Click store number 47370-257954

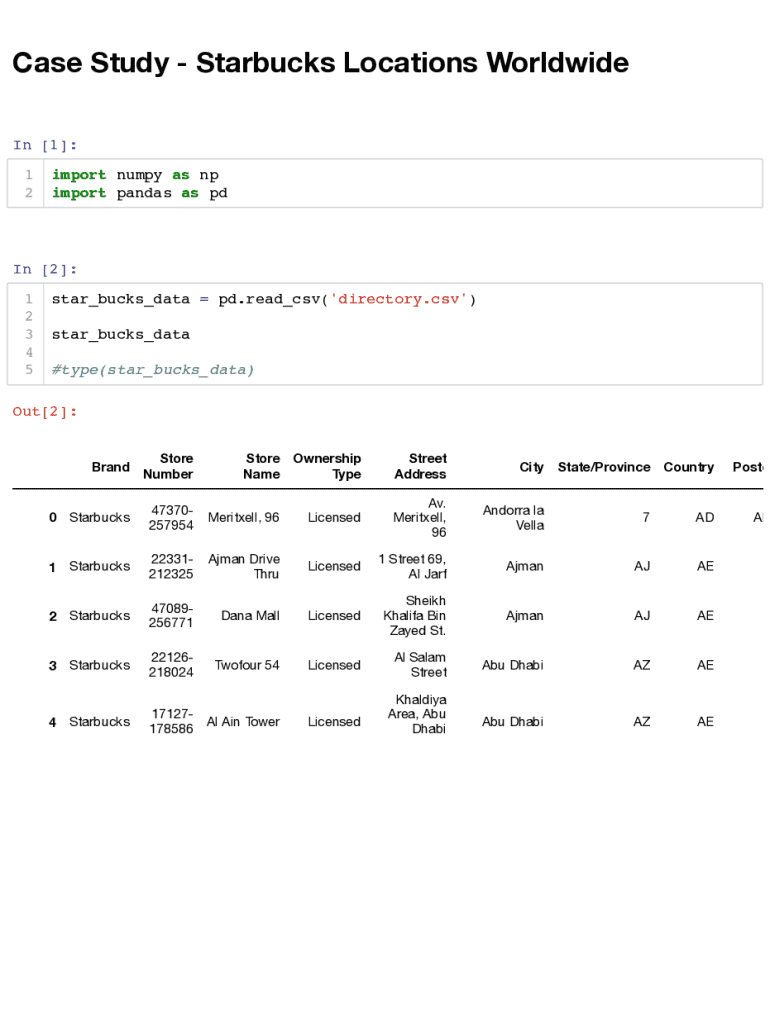171,517
